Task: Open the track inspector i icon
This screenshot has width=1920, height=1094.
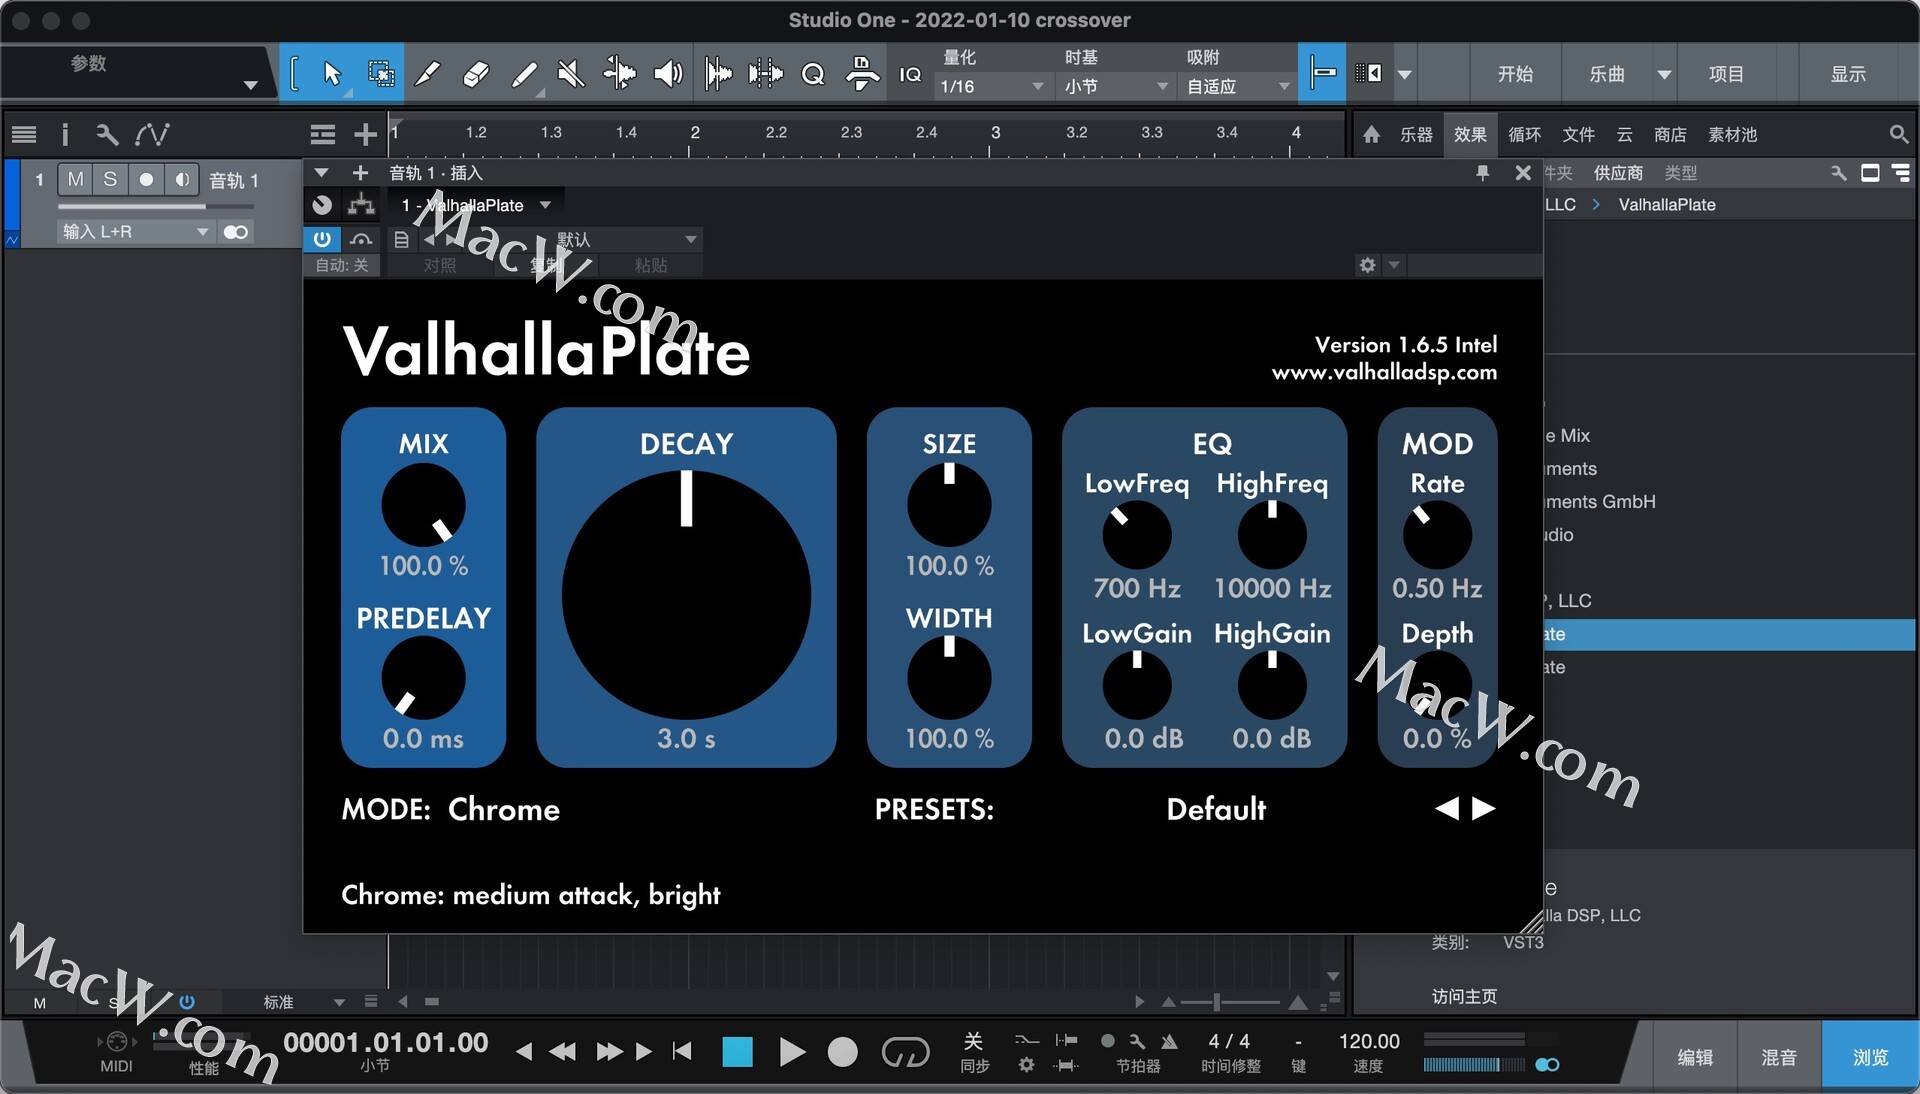Action: [x=65, y=134]
